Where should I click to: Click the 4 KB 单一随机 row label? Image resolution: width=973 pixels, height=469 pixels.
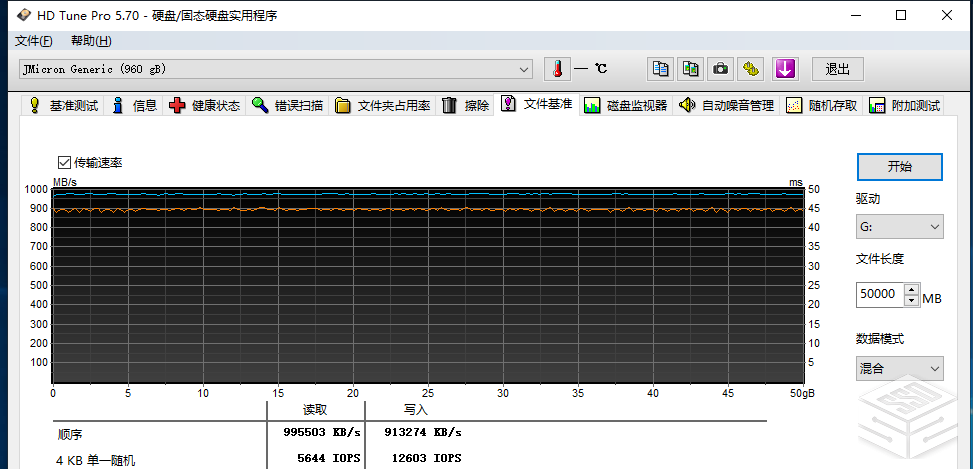pyautogui.click(x=96, y=460)
